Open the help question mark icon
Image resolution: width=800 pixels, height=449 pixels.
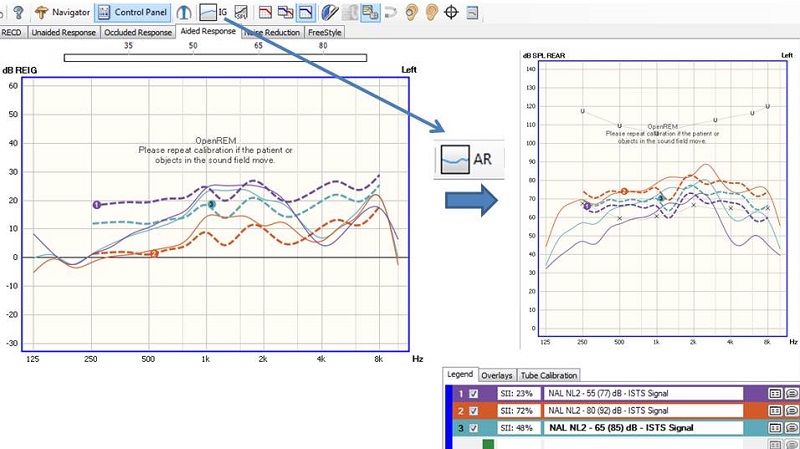click(18, 12)
